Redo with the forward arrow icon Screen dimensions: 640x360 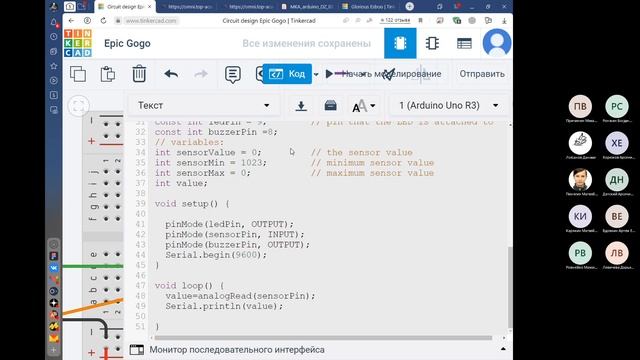point(200,74)
